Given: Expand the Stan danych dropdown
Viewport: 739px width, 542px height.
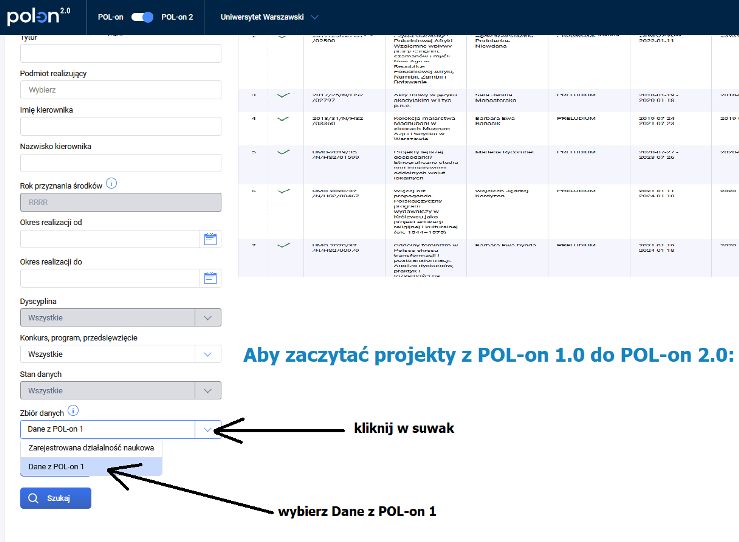Looking at the screenshot, I should (x=207, y=391).
